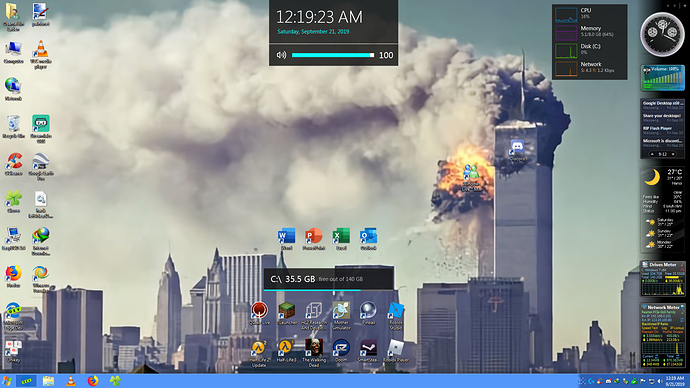Launch Outlook from the desktop

(368, 239)
